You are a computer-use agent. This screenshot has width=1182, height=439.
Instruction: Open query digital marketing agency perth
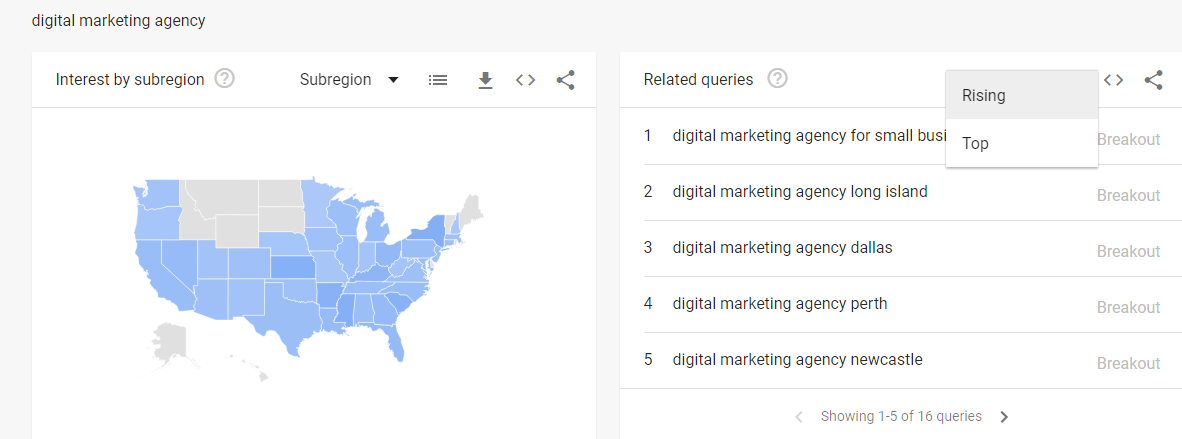(779, 304)
